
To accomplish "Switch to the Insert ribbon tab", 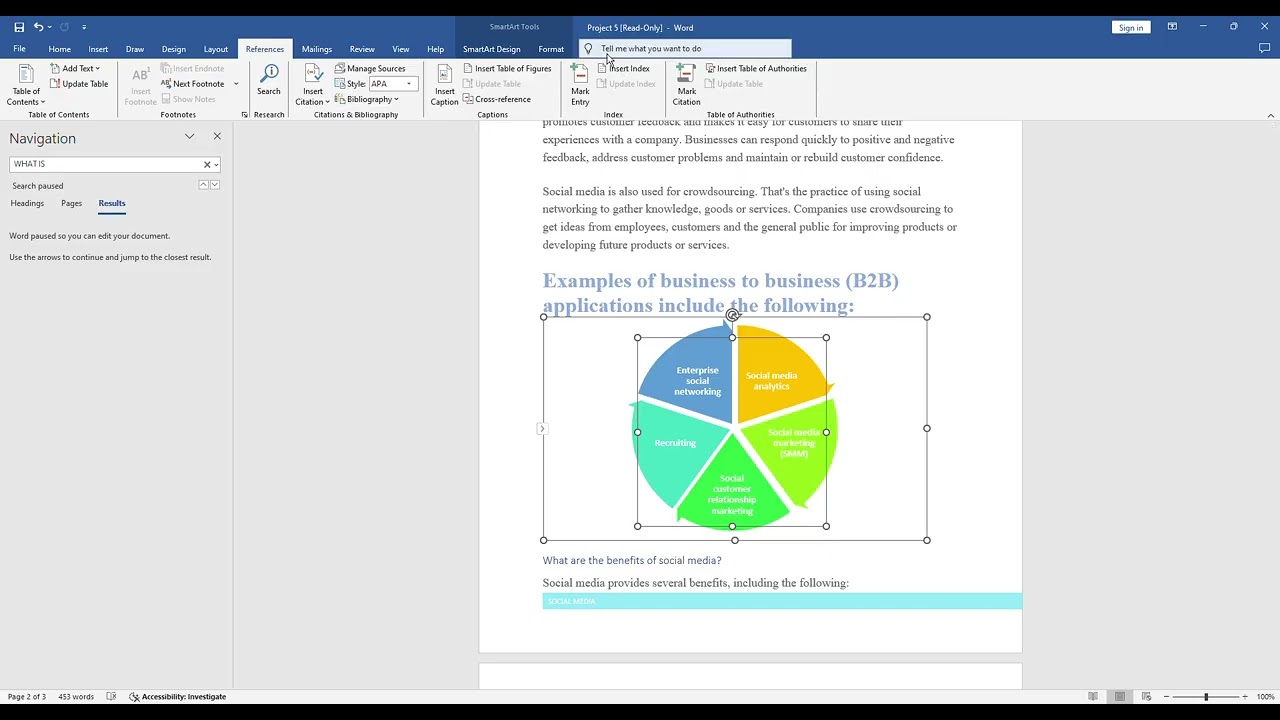I will click(x=98, y=49).
